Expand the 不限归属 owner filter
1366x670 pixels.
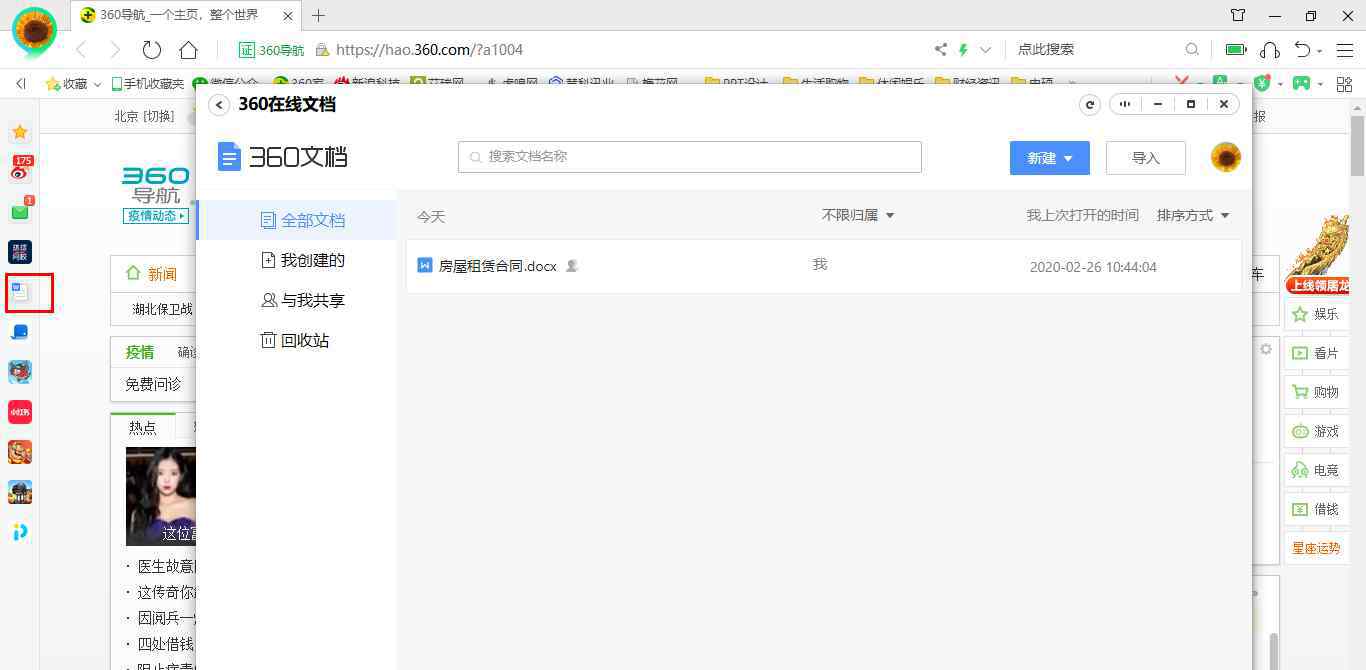coord(857,215)
